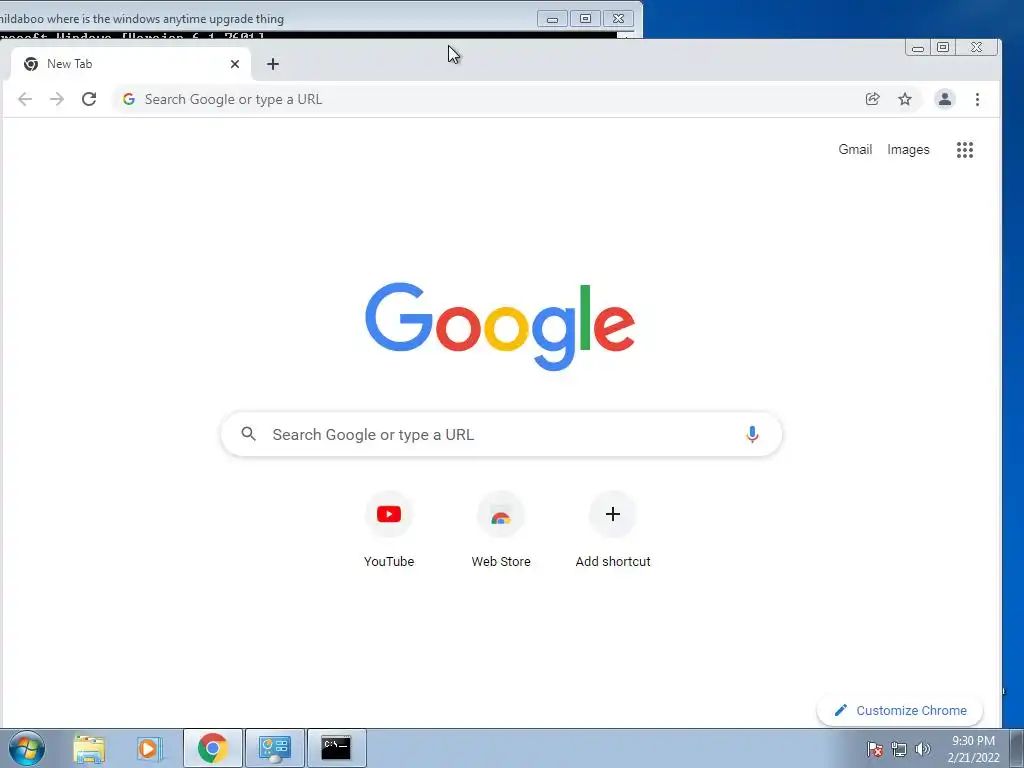Open the Control Panel taskbar item
This screenshot has height=768, width=1024.
[x=274, y=748]
